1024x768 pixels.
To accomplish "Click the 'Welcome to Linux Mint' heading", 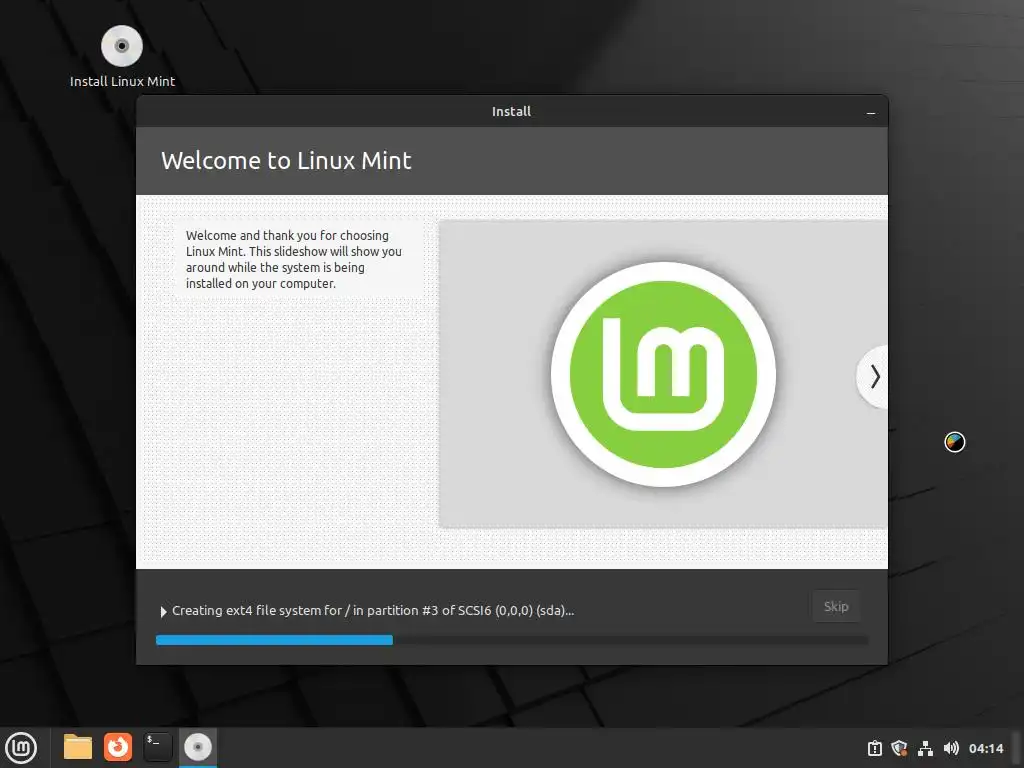I will pos(286,161).
